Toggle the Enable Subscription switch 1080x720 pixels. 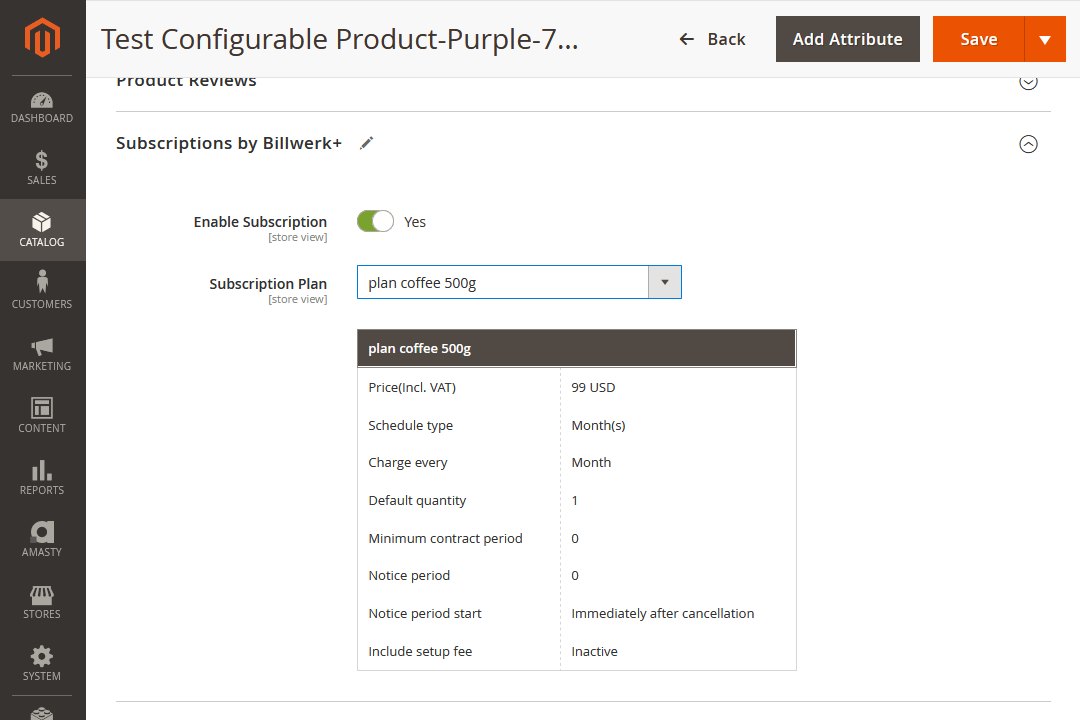tap(375, 221)
